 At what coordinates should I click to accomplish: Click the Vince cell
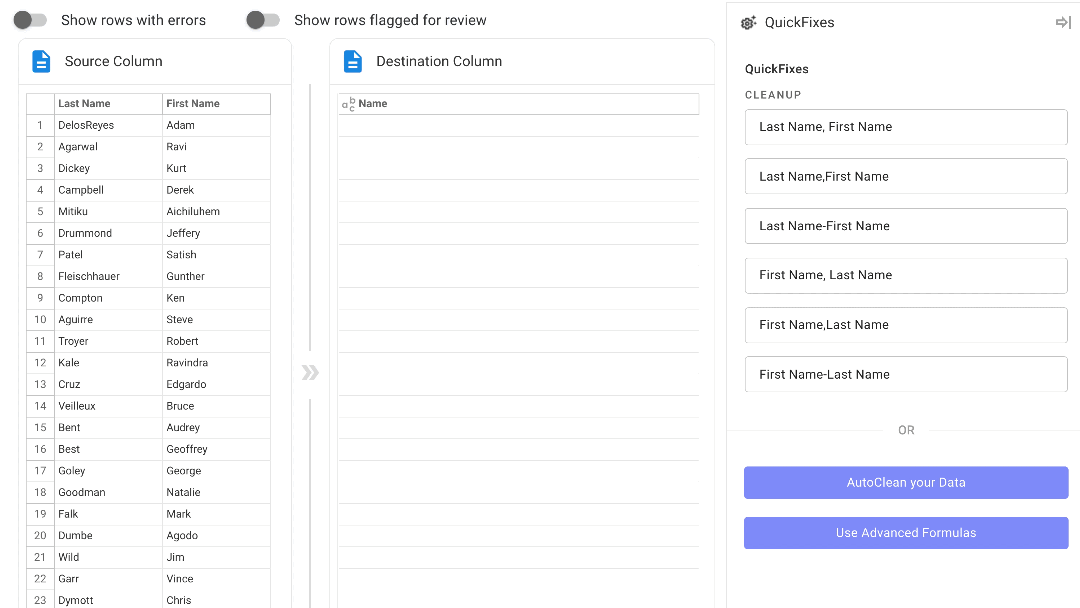coord(216,579)
